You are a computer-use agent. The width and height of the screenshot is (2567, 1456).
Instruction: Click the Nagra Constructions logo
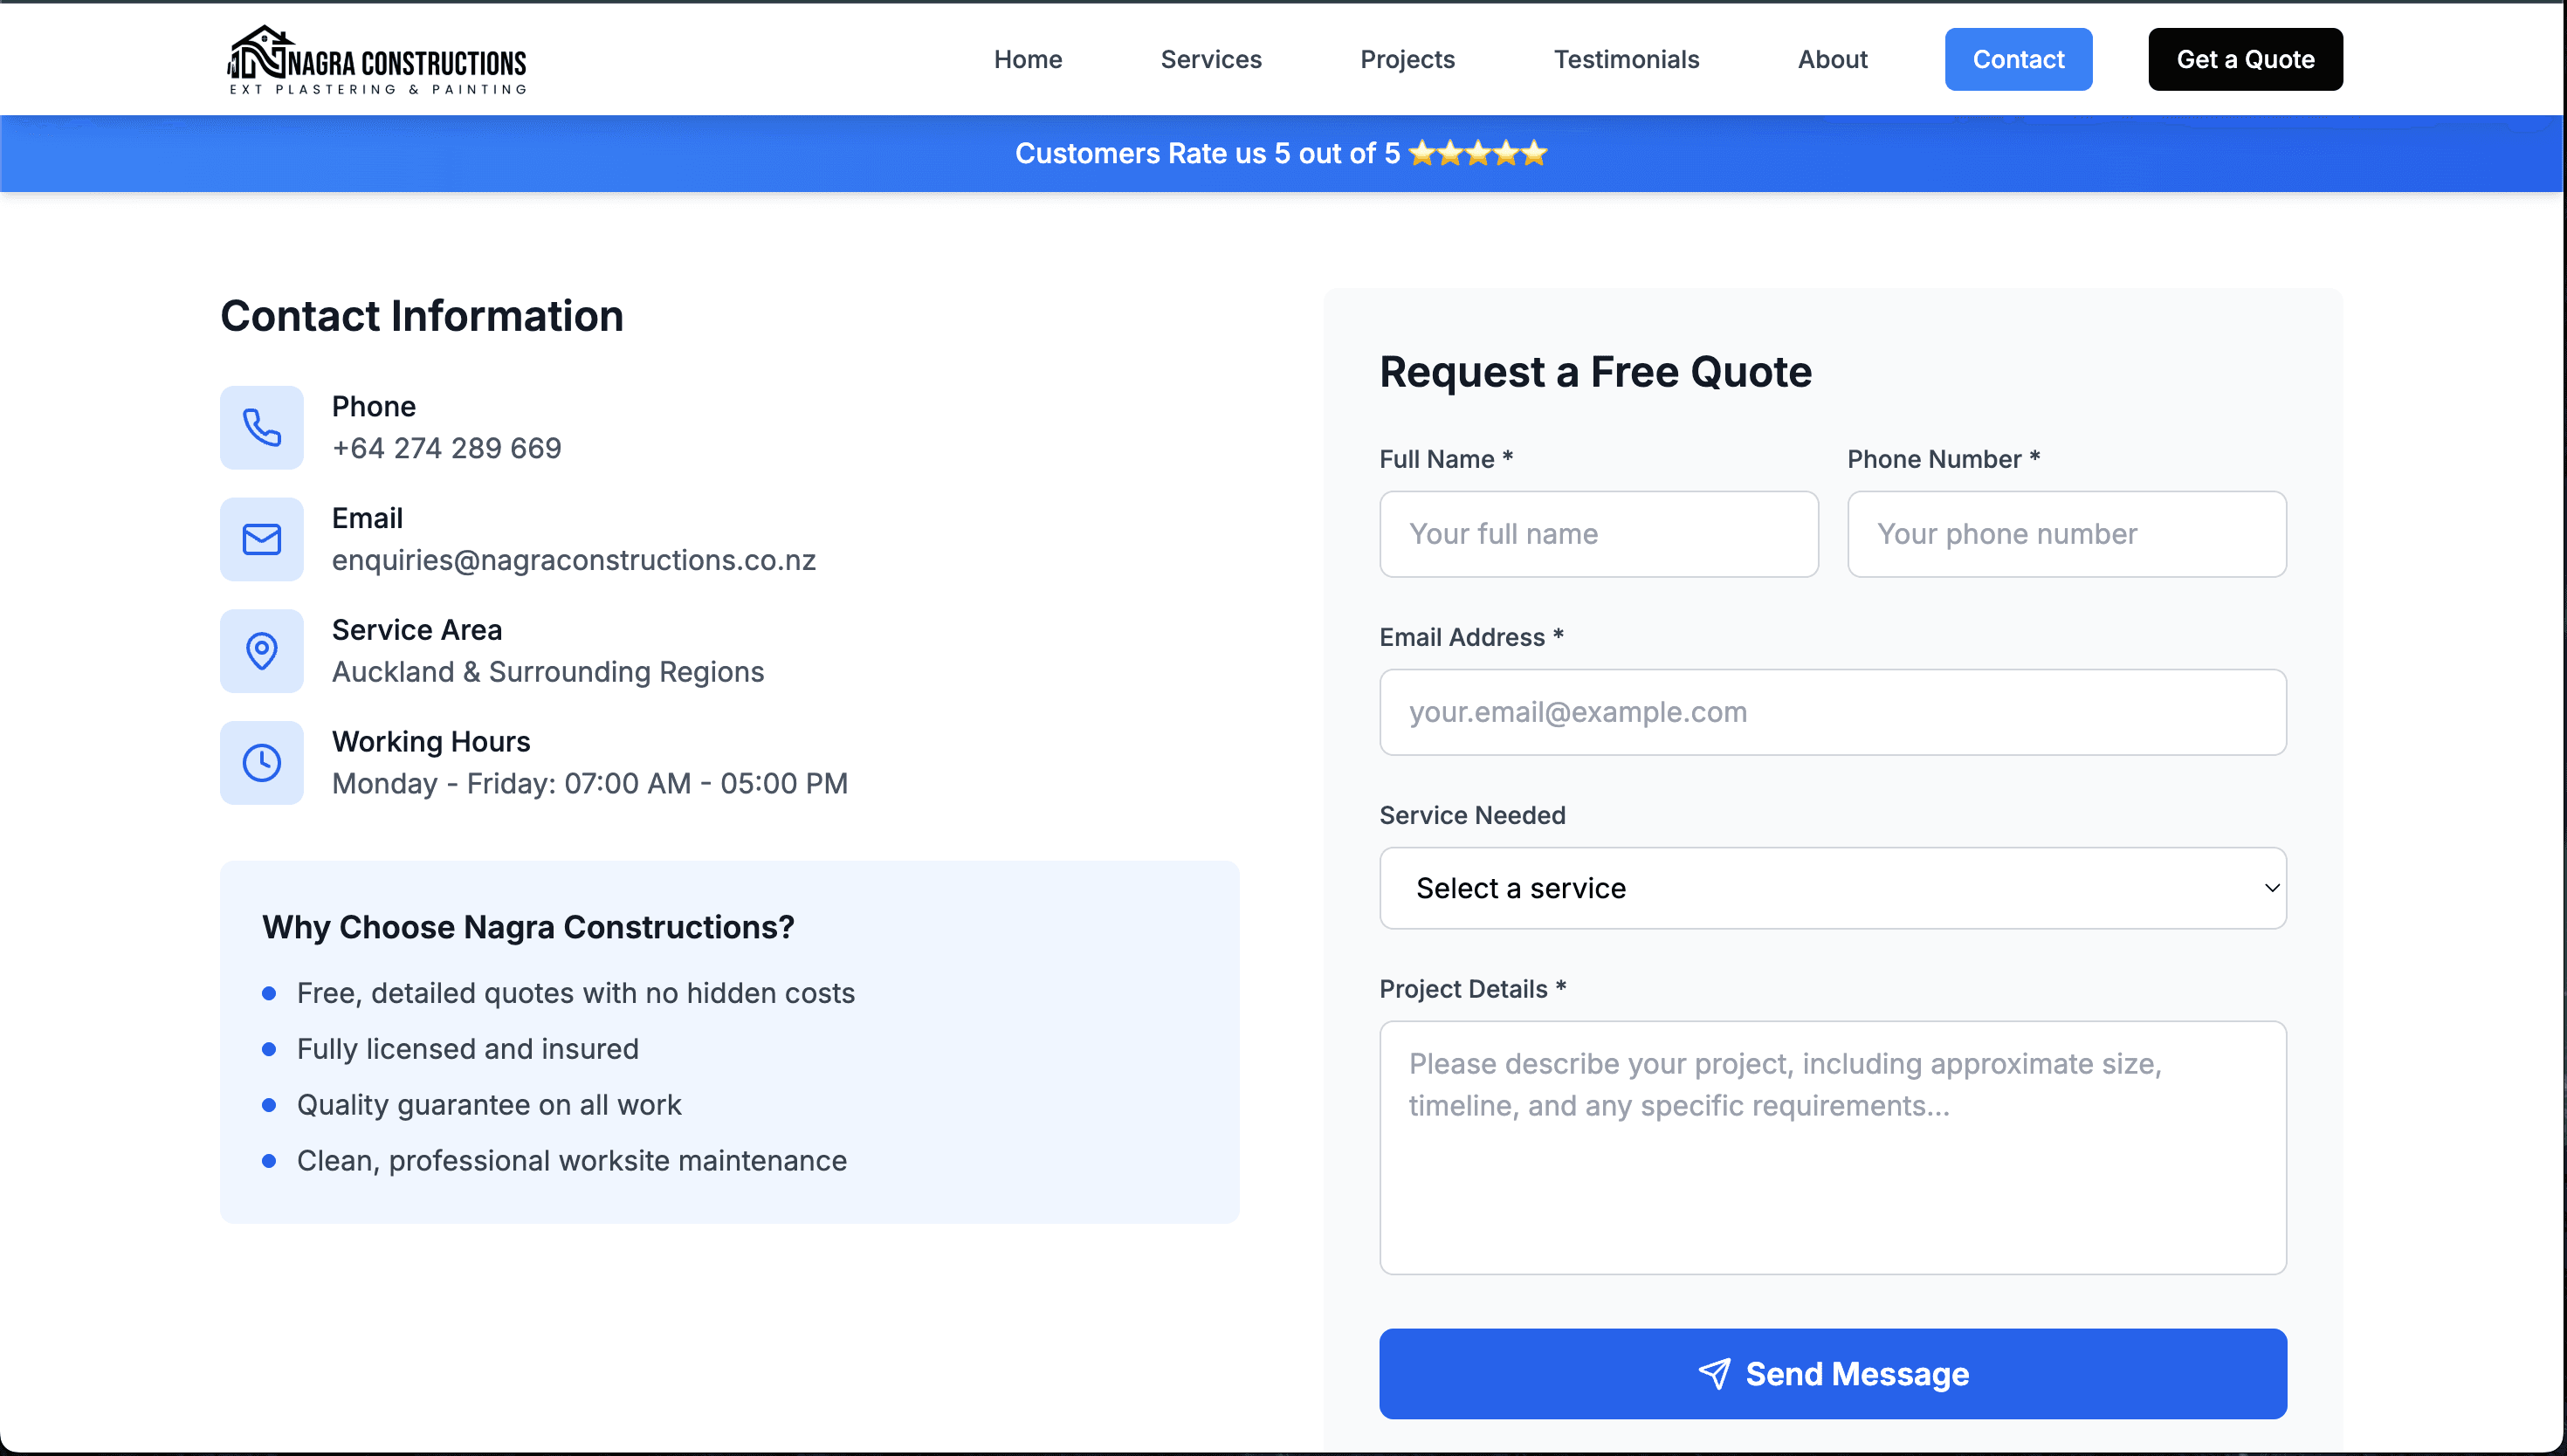tap(377, 60)
